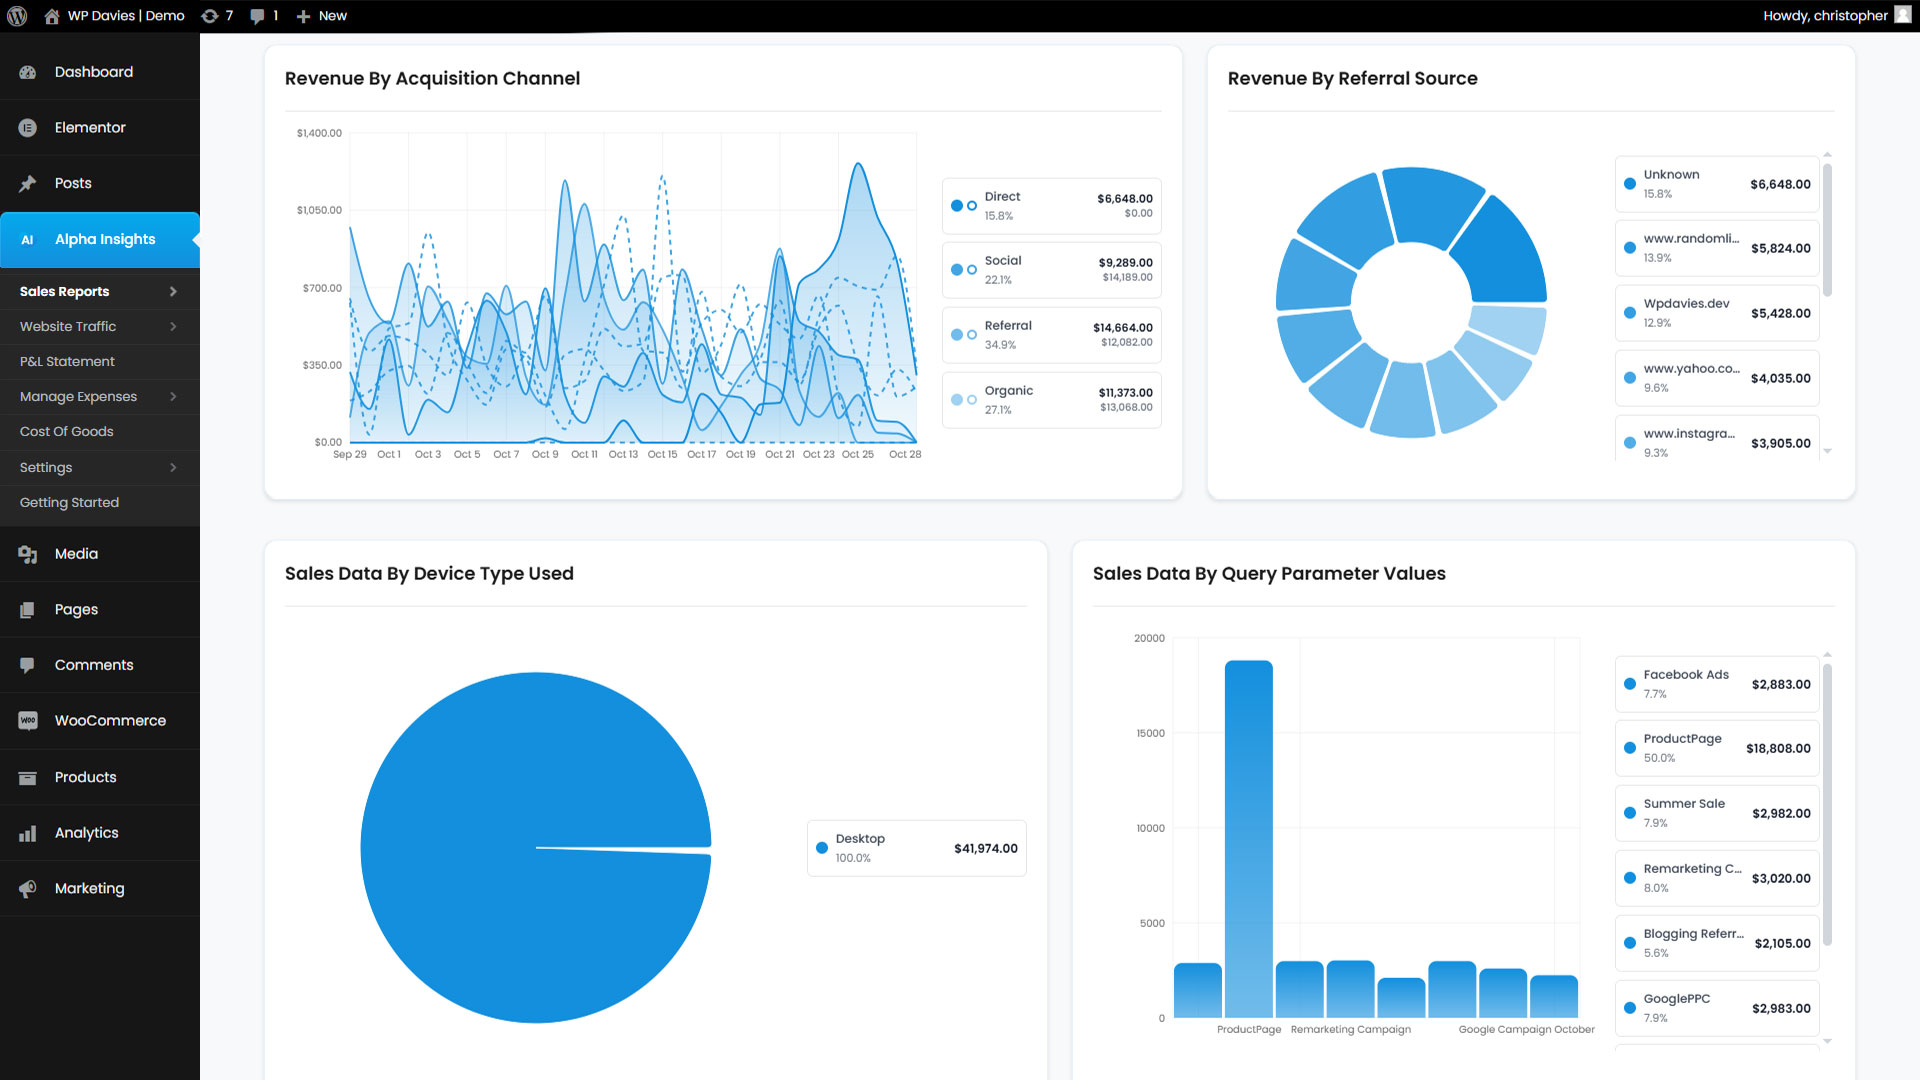The width and height of the screenshot is (1920, 1080).
Task: Click the Getting Started link
Action: click(69, 503)
